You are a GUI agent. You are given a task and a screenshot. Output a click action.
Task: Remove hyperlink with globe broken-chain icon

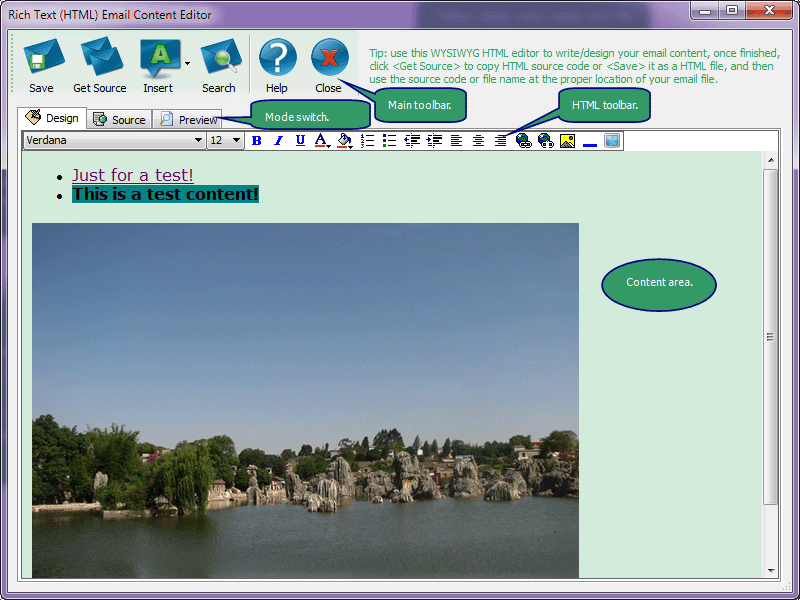coord(545,141)
